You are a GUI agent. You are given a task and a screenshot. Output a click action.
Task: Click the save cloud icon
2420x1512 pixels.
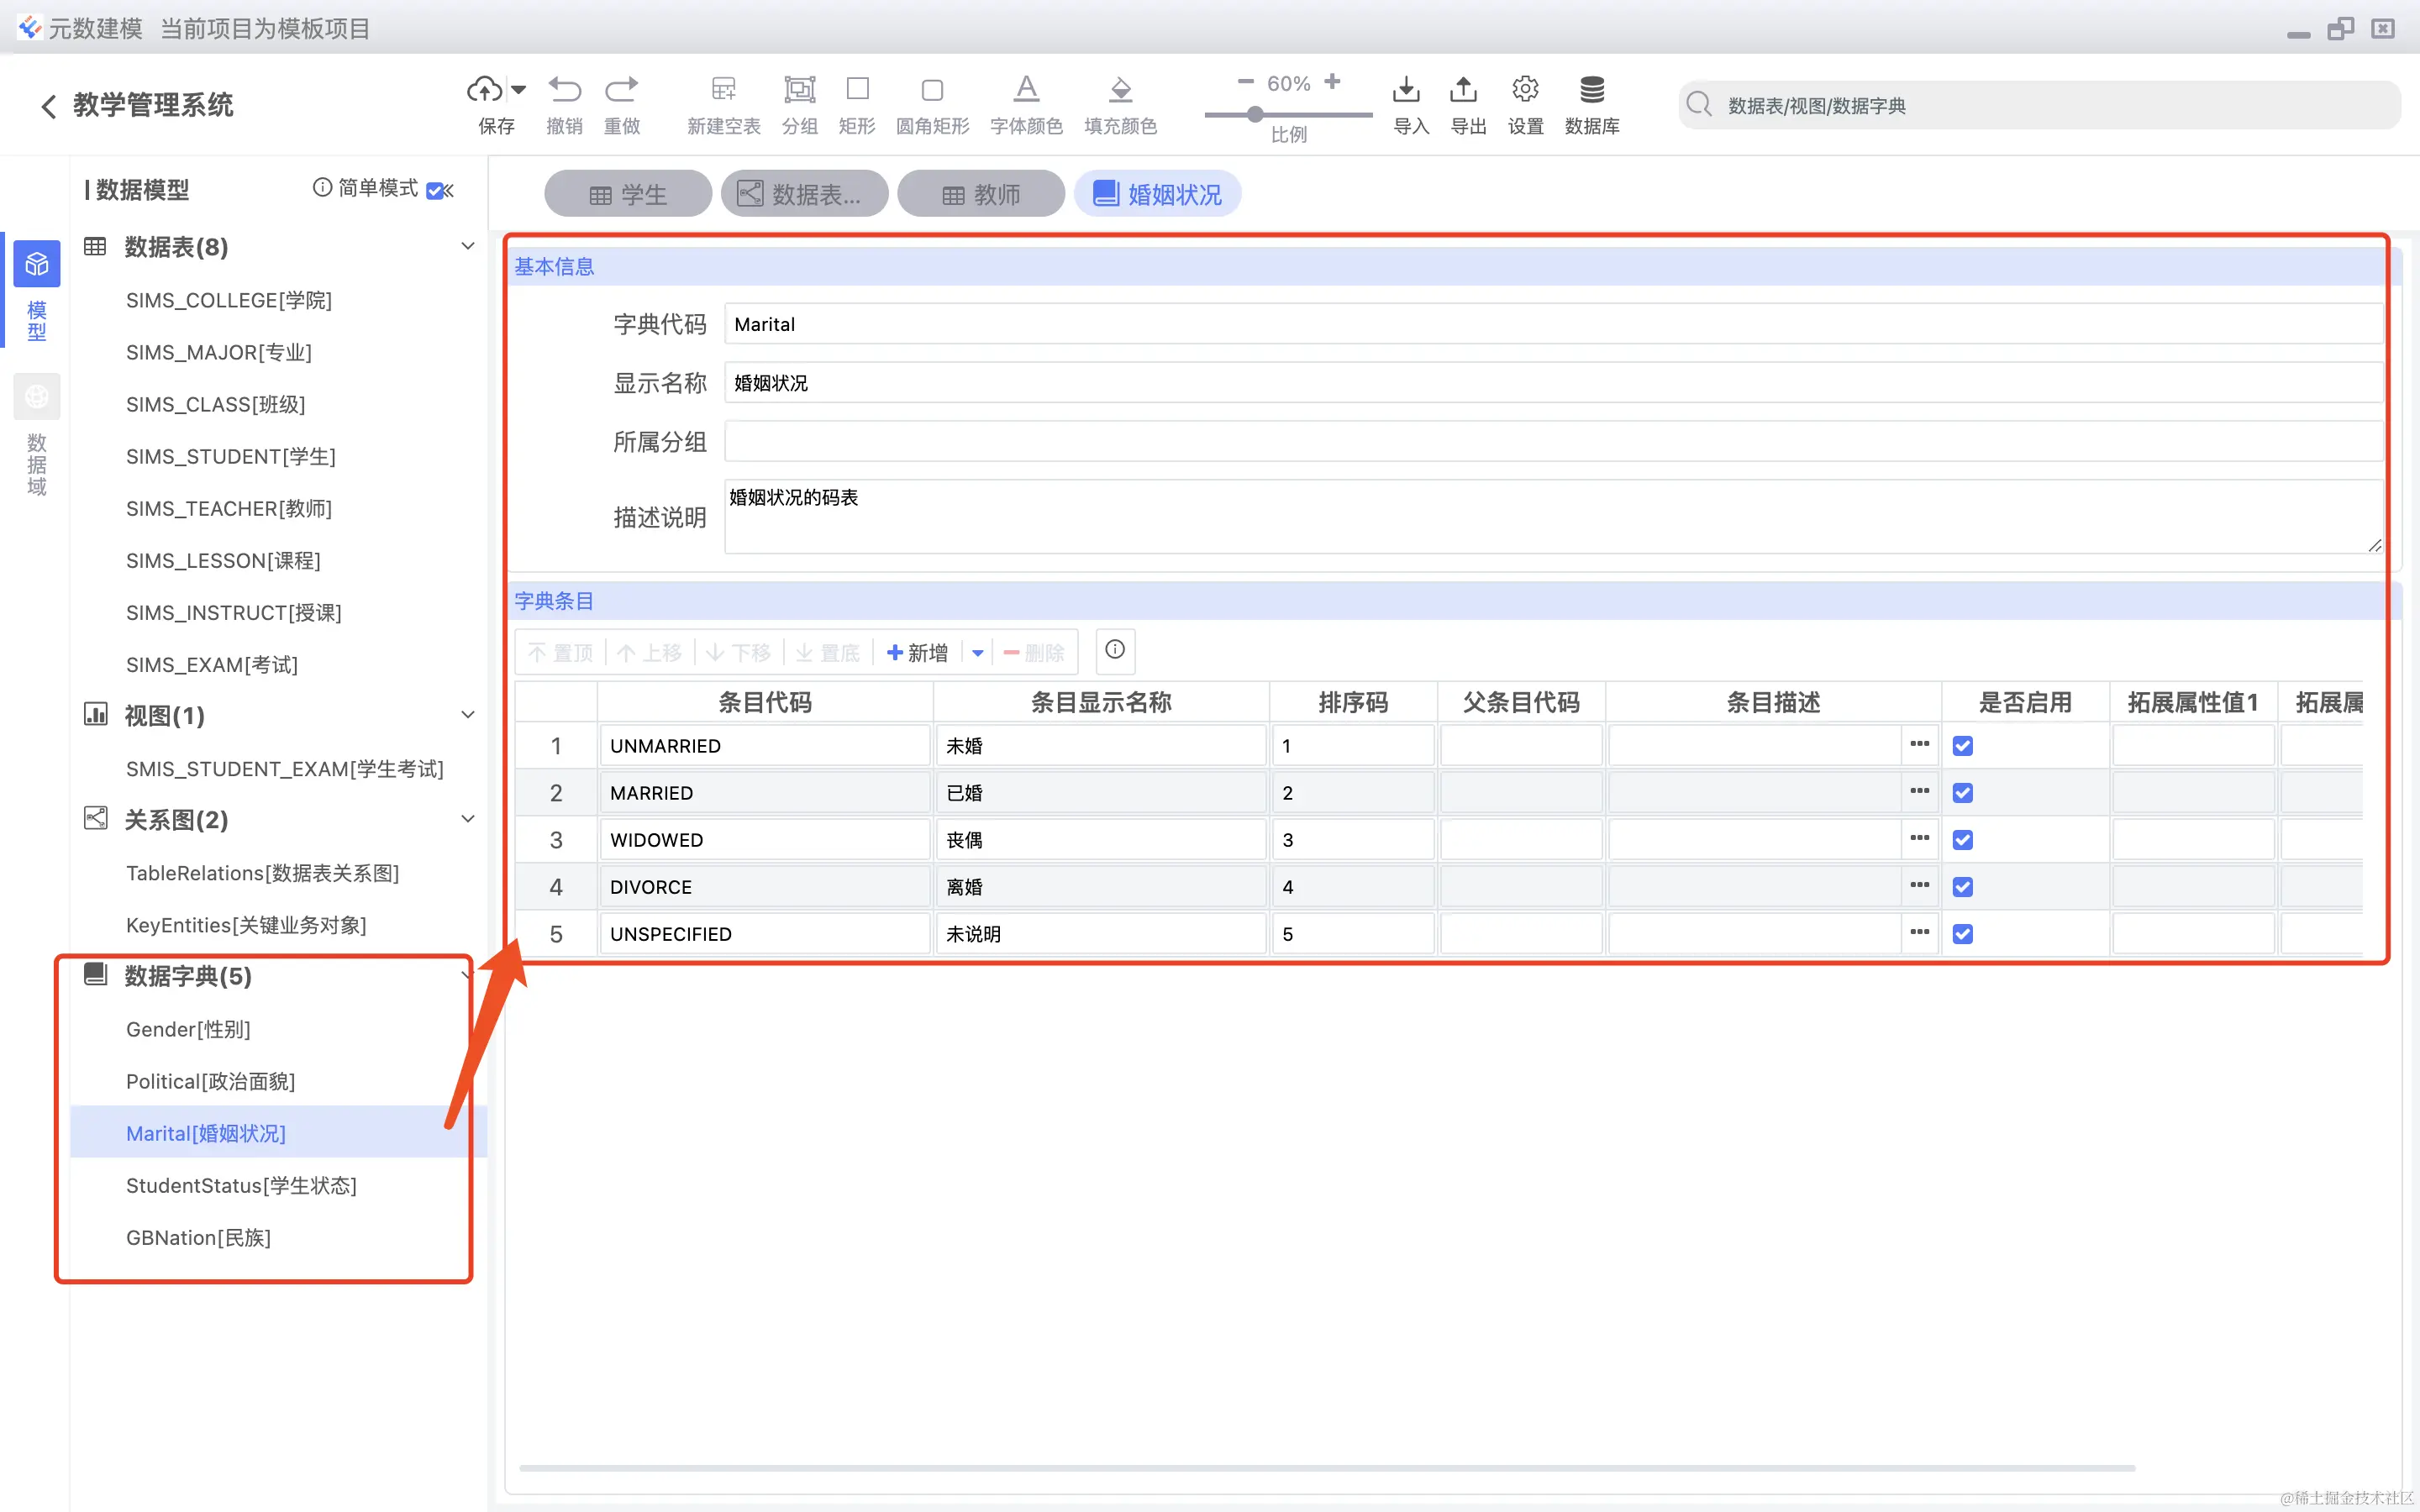click(485, 90)
